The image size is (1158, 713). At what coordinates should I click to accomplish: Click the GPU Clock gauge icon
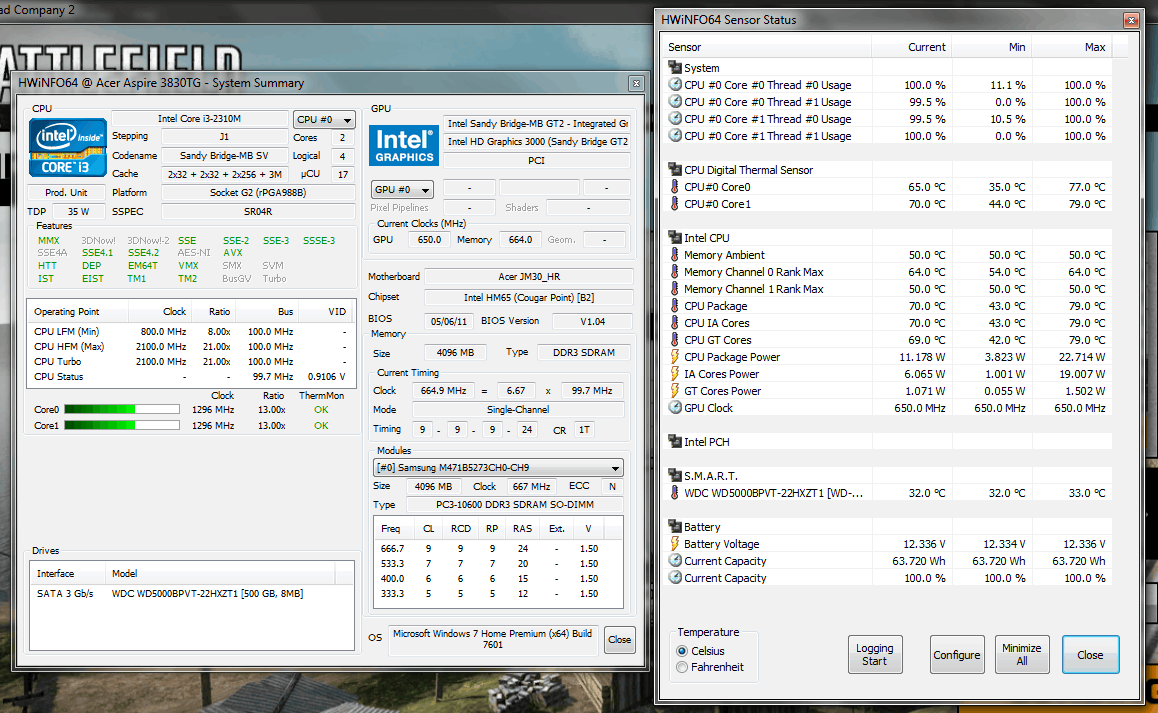[675, 408]
